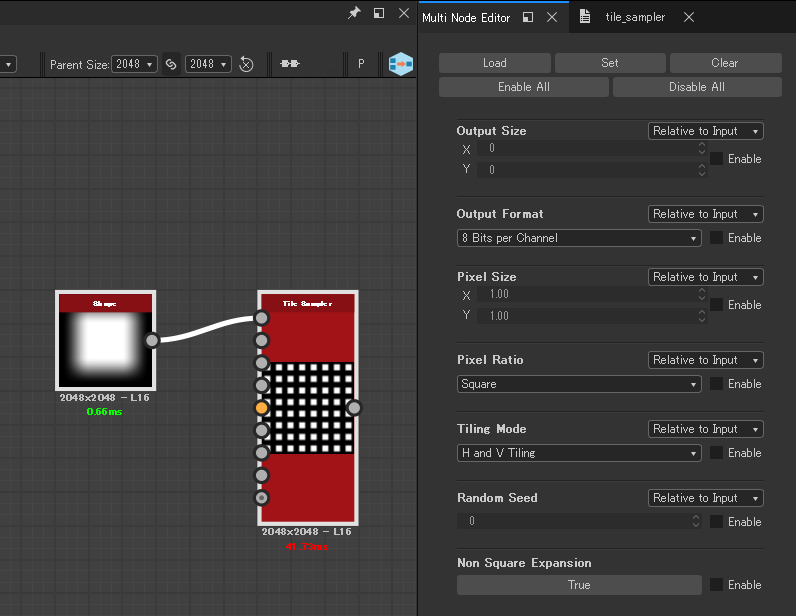Click the P toolbar button
Viewport: 796px width, 616px height.
point(361,64)
